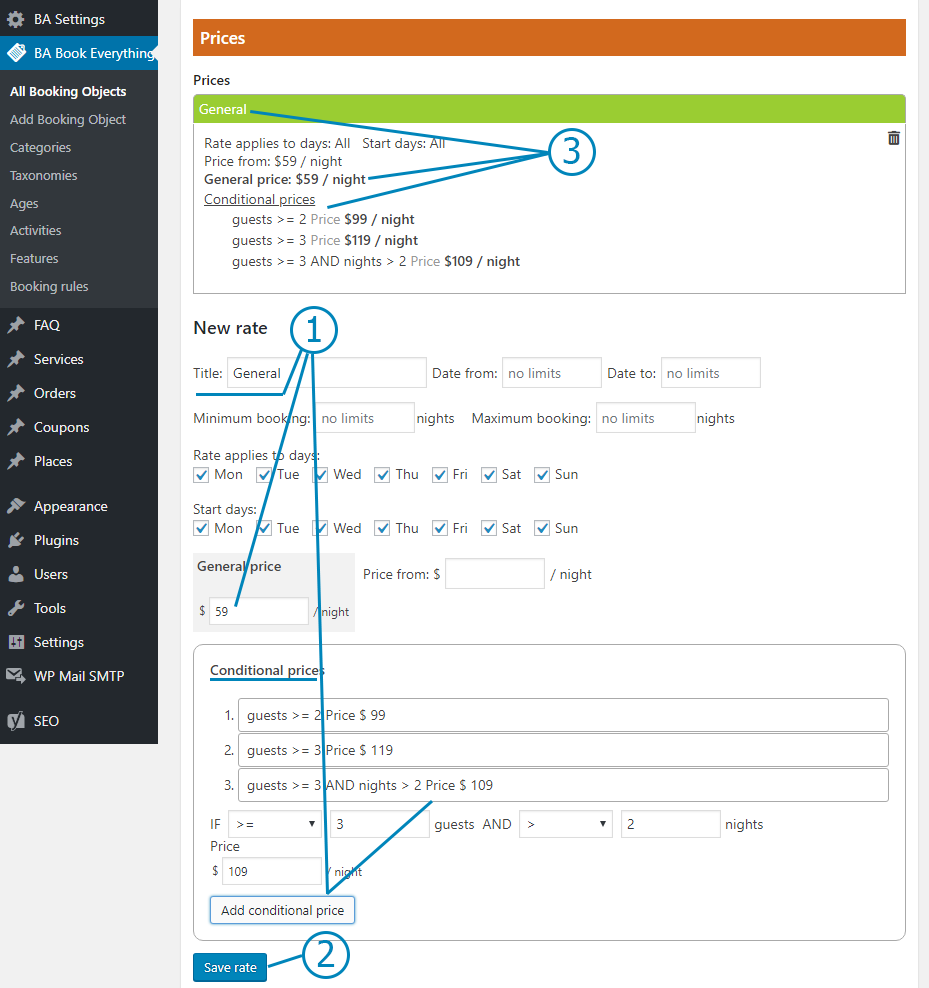Click the BA Book Everything tag icon
929x988 pixels.
point(16,53)
